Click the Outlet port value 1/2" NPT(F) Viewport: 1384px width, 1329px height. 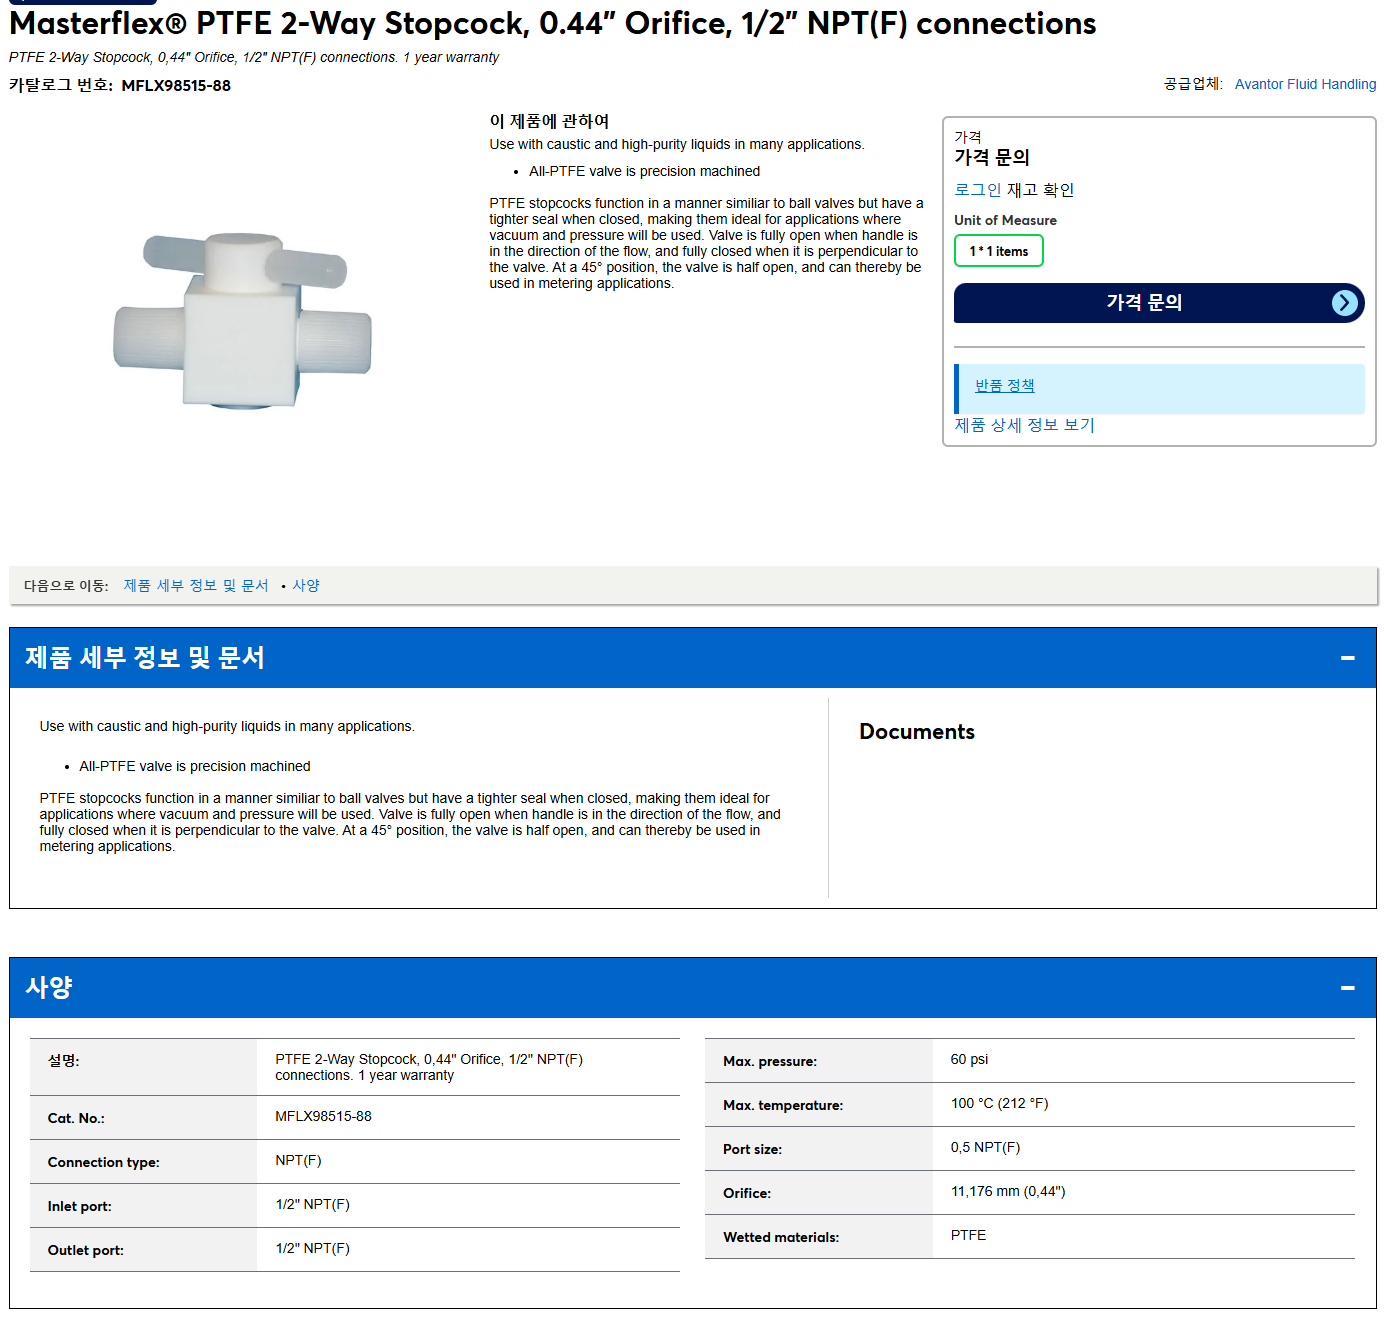click(312, 1248)
